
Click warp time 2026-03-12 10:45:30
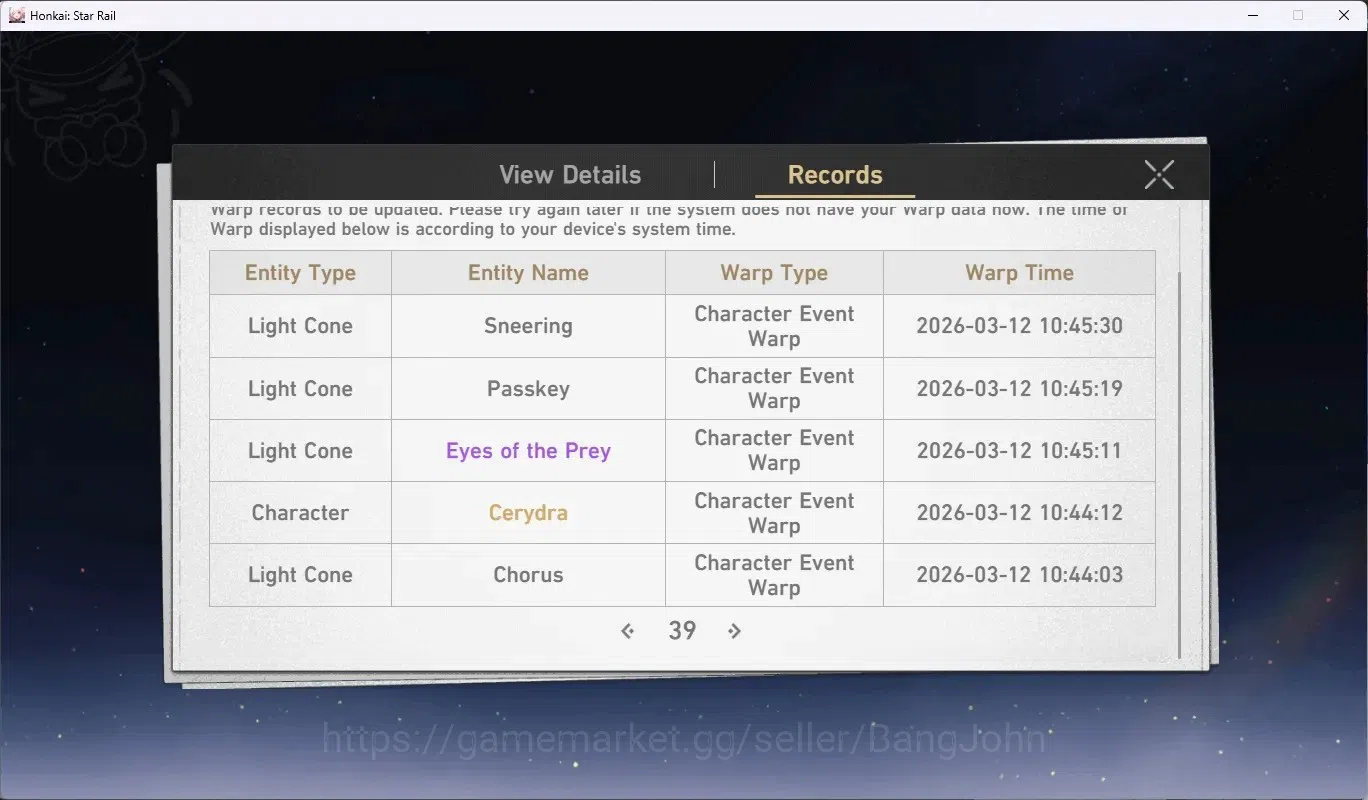pos(1019,326)
